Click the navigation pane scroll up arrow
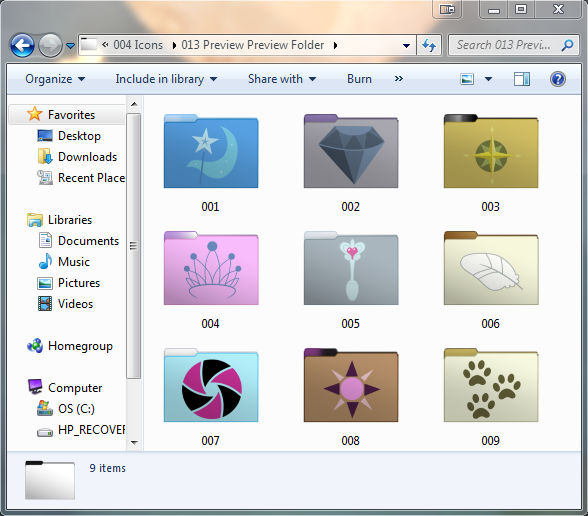Viewport: 588px width, 516px height. point(134,104)
